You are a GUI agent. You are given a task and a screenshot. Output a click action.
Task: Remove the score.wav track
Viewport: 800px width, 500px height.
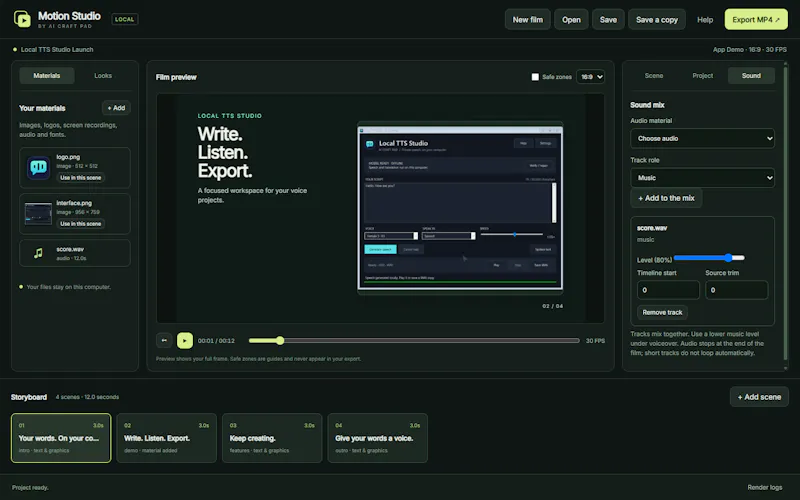(x=662, y=312)
